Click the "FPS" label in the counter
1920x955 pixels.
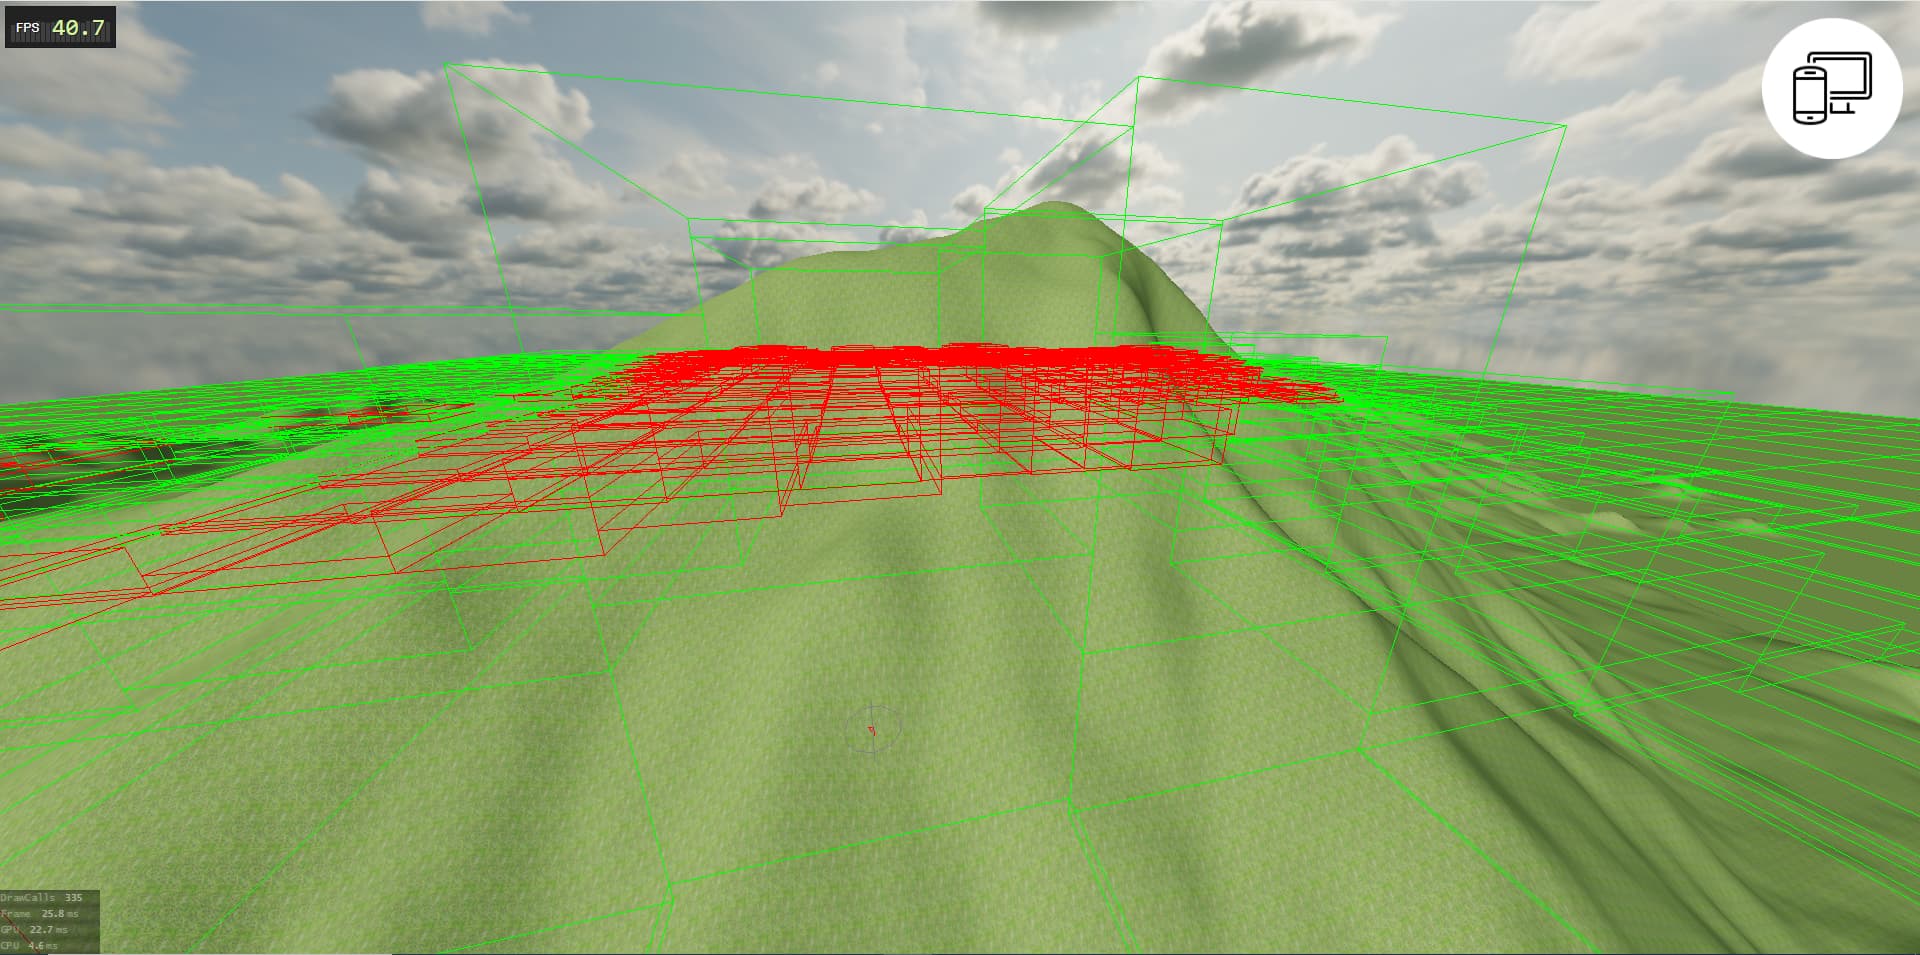pyautogui.click(x=28, y=28)
